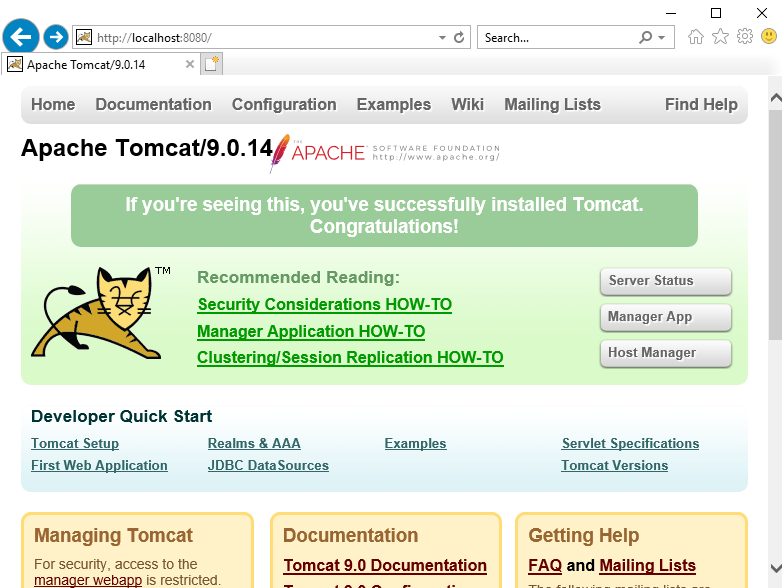Open Configuration in the navigation bar
782x588 pixels.
pos(284,104)
